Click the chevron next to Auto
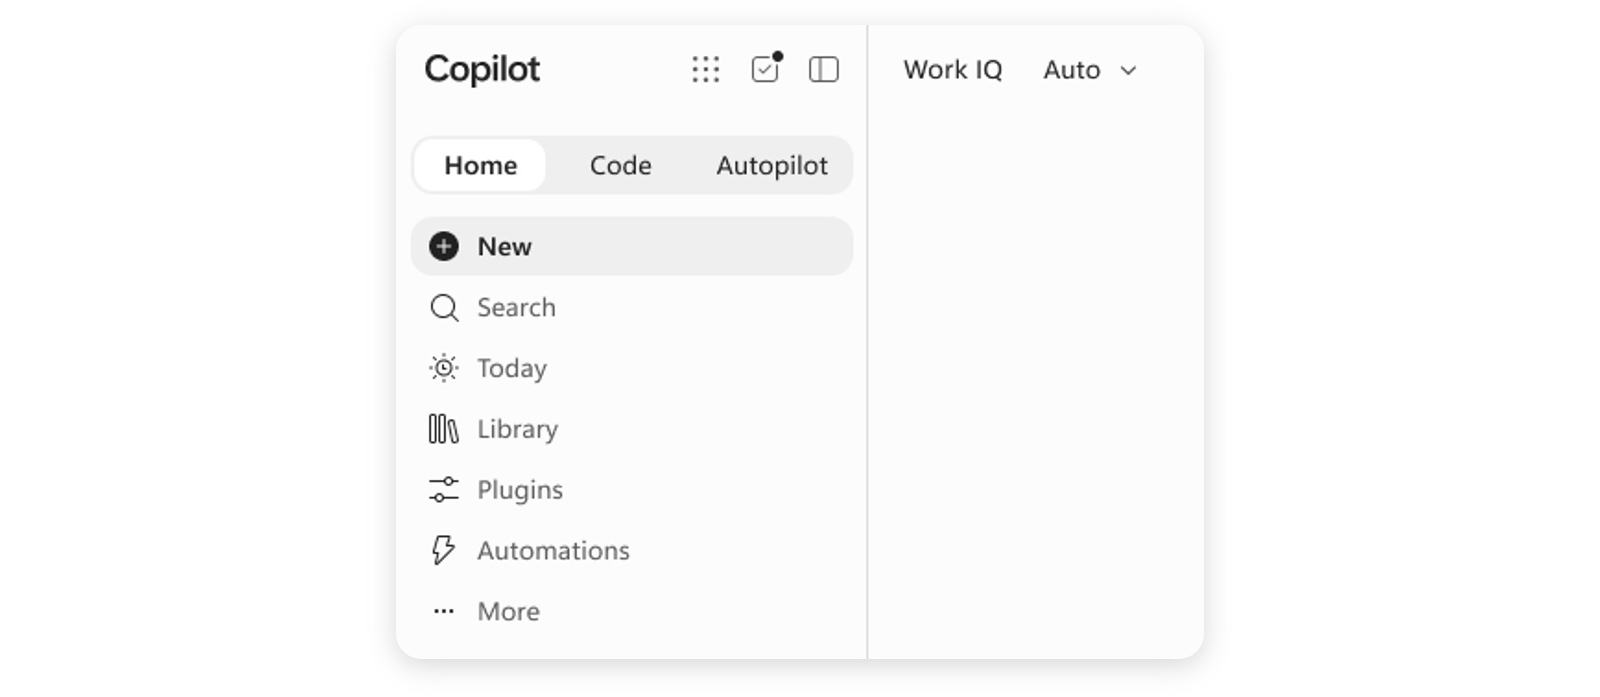Viewport: 1600px width, 697px height. coord(1129,70)
